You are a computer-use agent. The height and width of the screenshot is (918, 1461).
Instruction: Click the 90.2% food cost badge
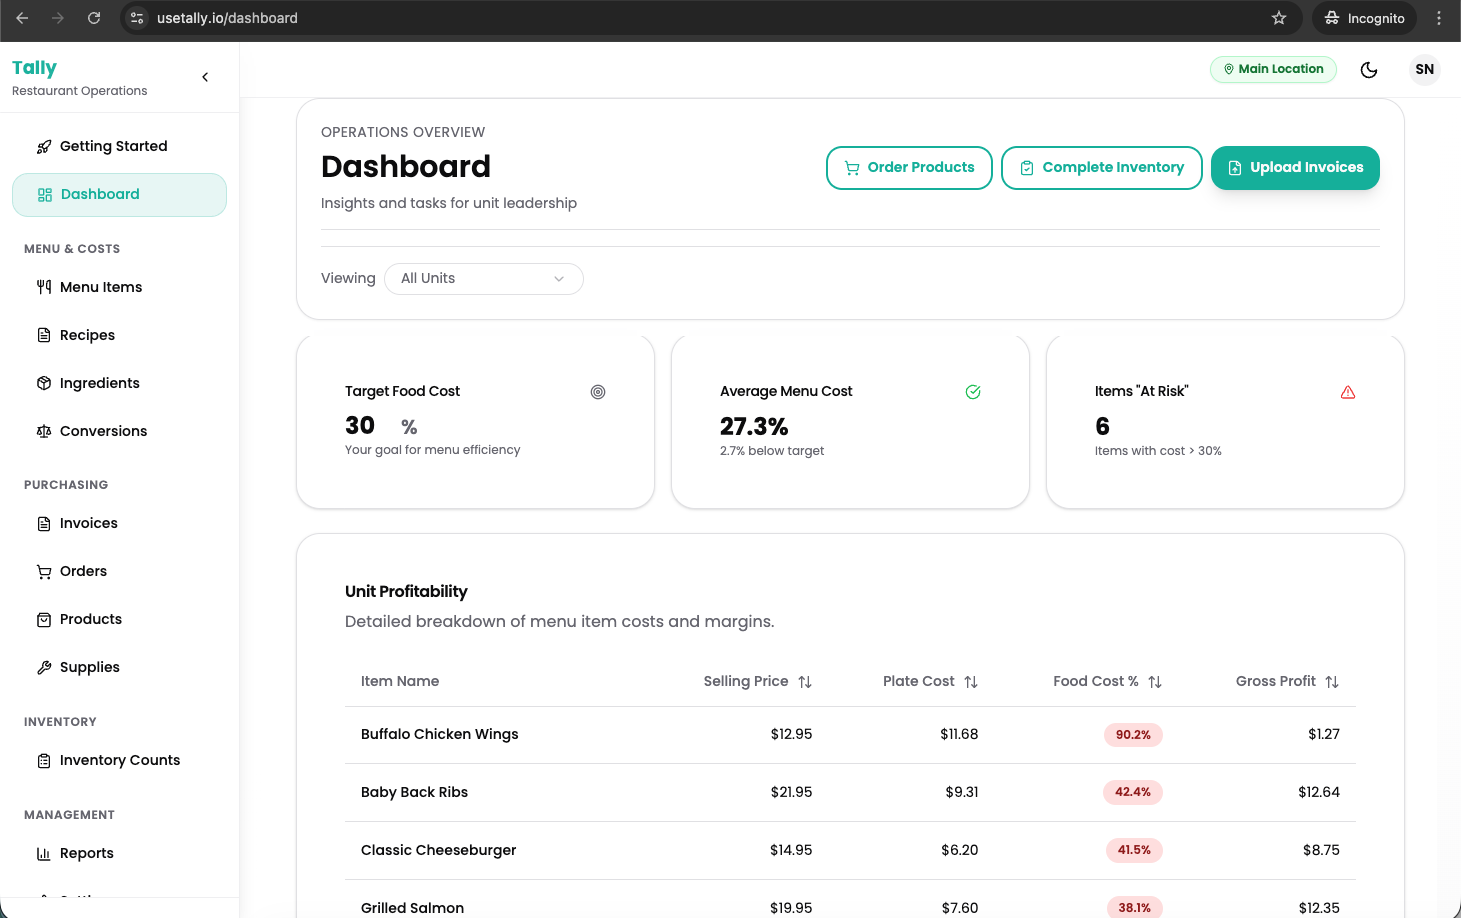pyautogui.click(x=1133, y=735)
